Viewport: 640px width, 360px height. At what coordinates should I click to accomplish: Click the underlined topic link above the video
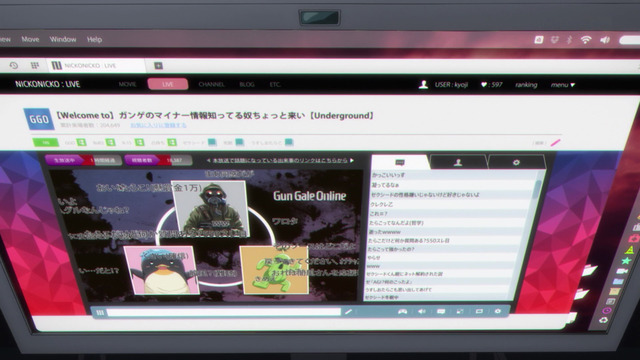(280, 160)
